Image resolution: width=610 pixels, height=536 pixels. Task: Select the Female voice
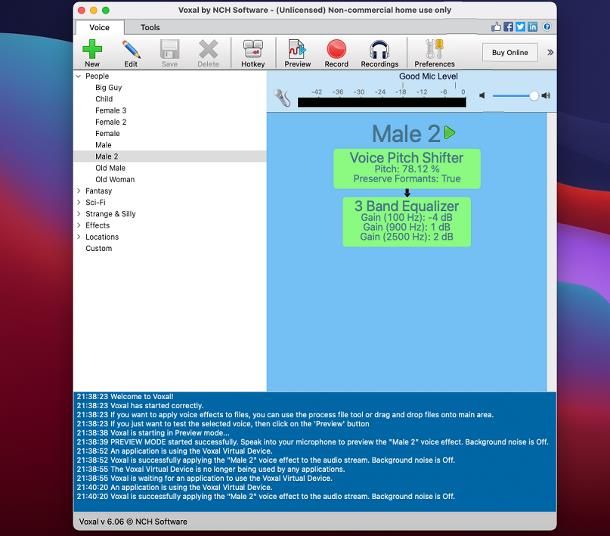[107, 133]
